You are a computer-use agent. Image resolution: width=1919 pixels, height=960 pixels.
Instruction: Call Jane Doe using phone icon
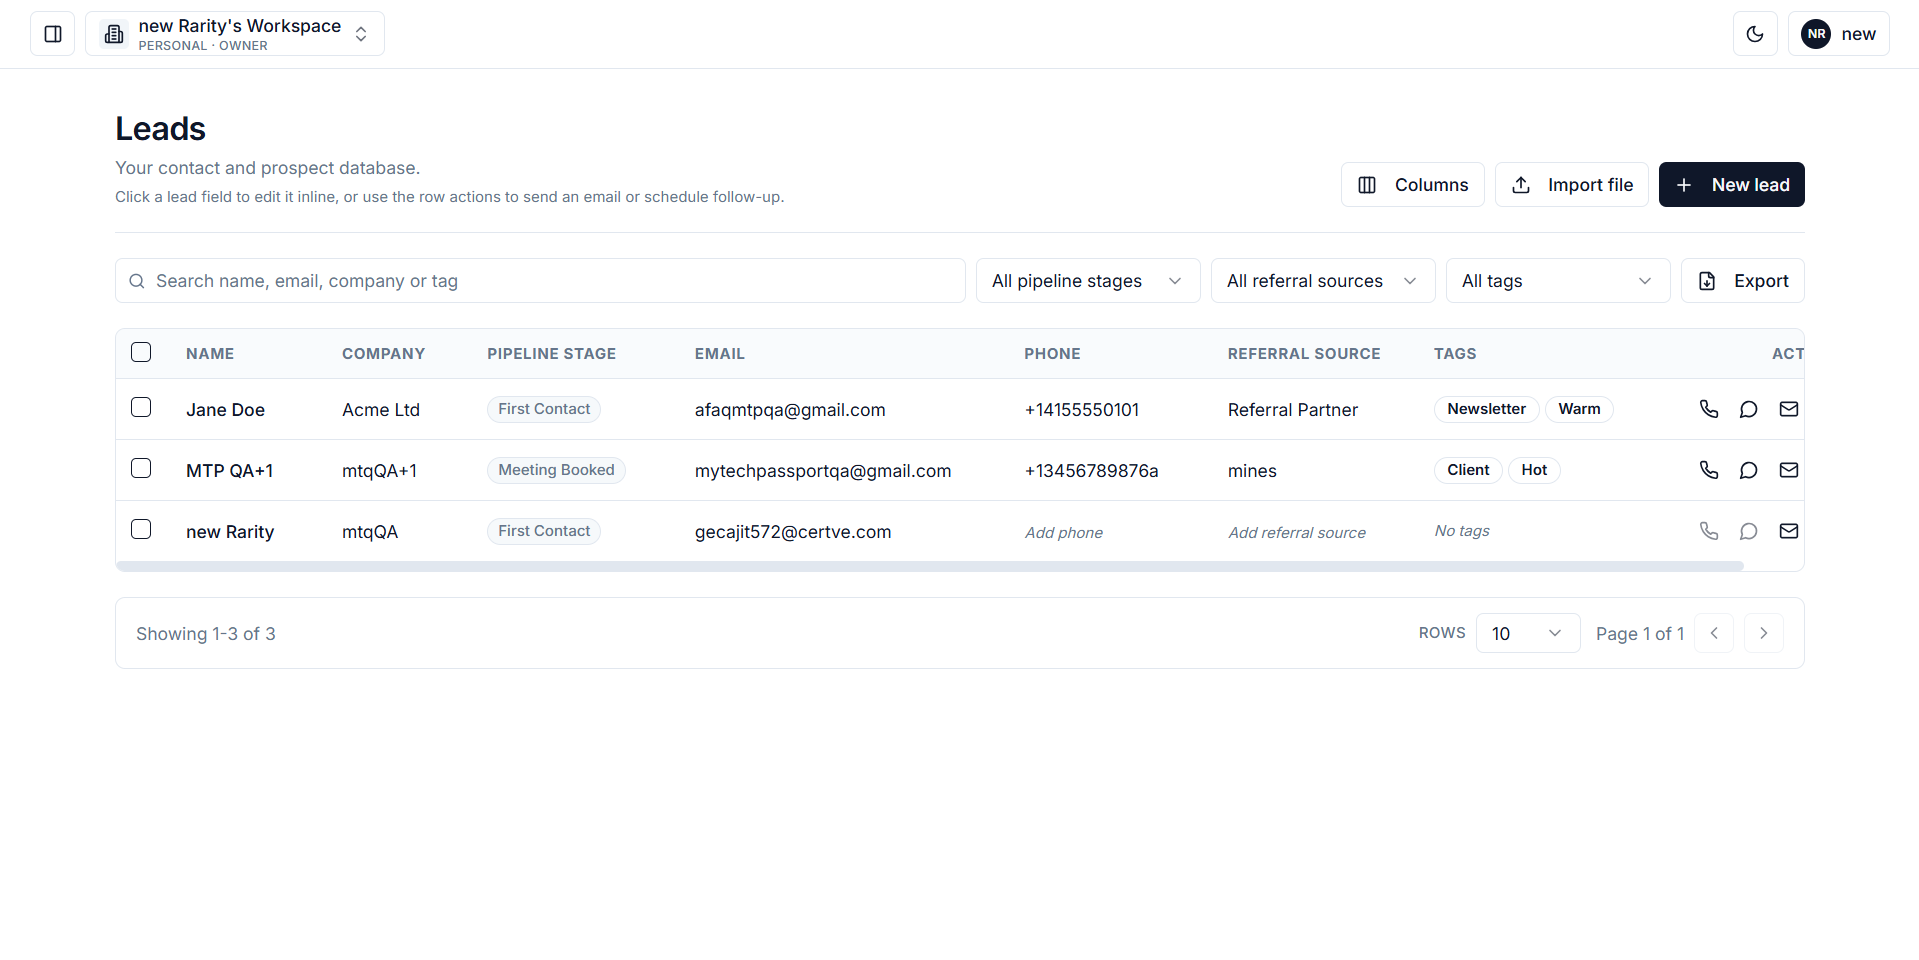(x=1709, y=409)
